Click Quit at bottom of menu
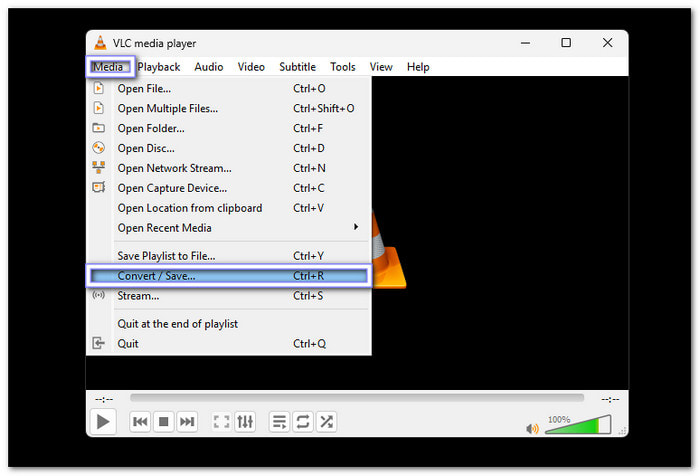700x476 pixels. [x=128, y=343]
